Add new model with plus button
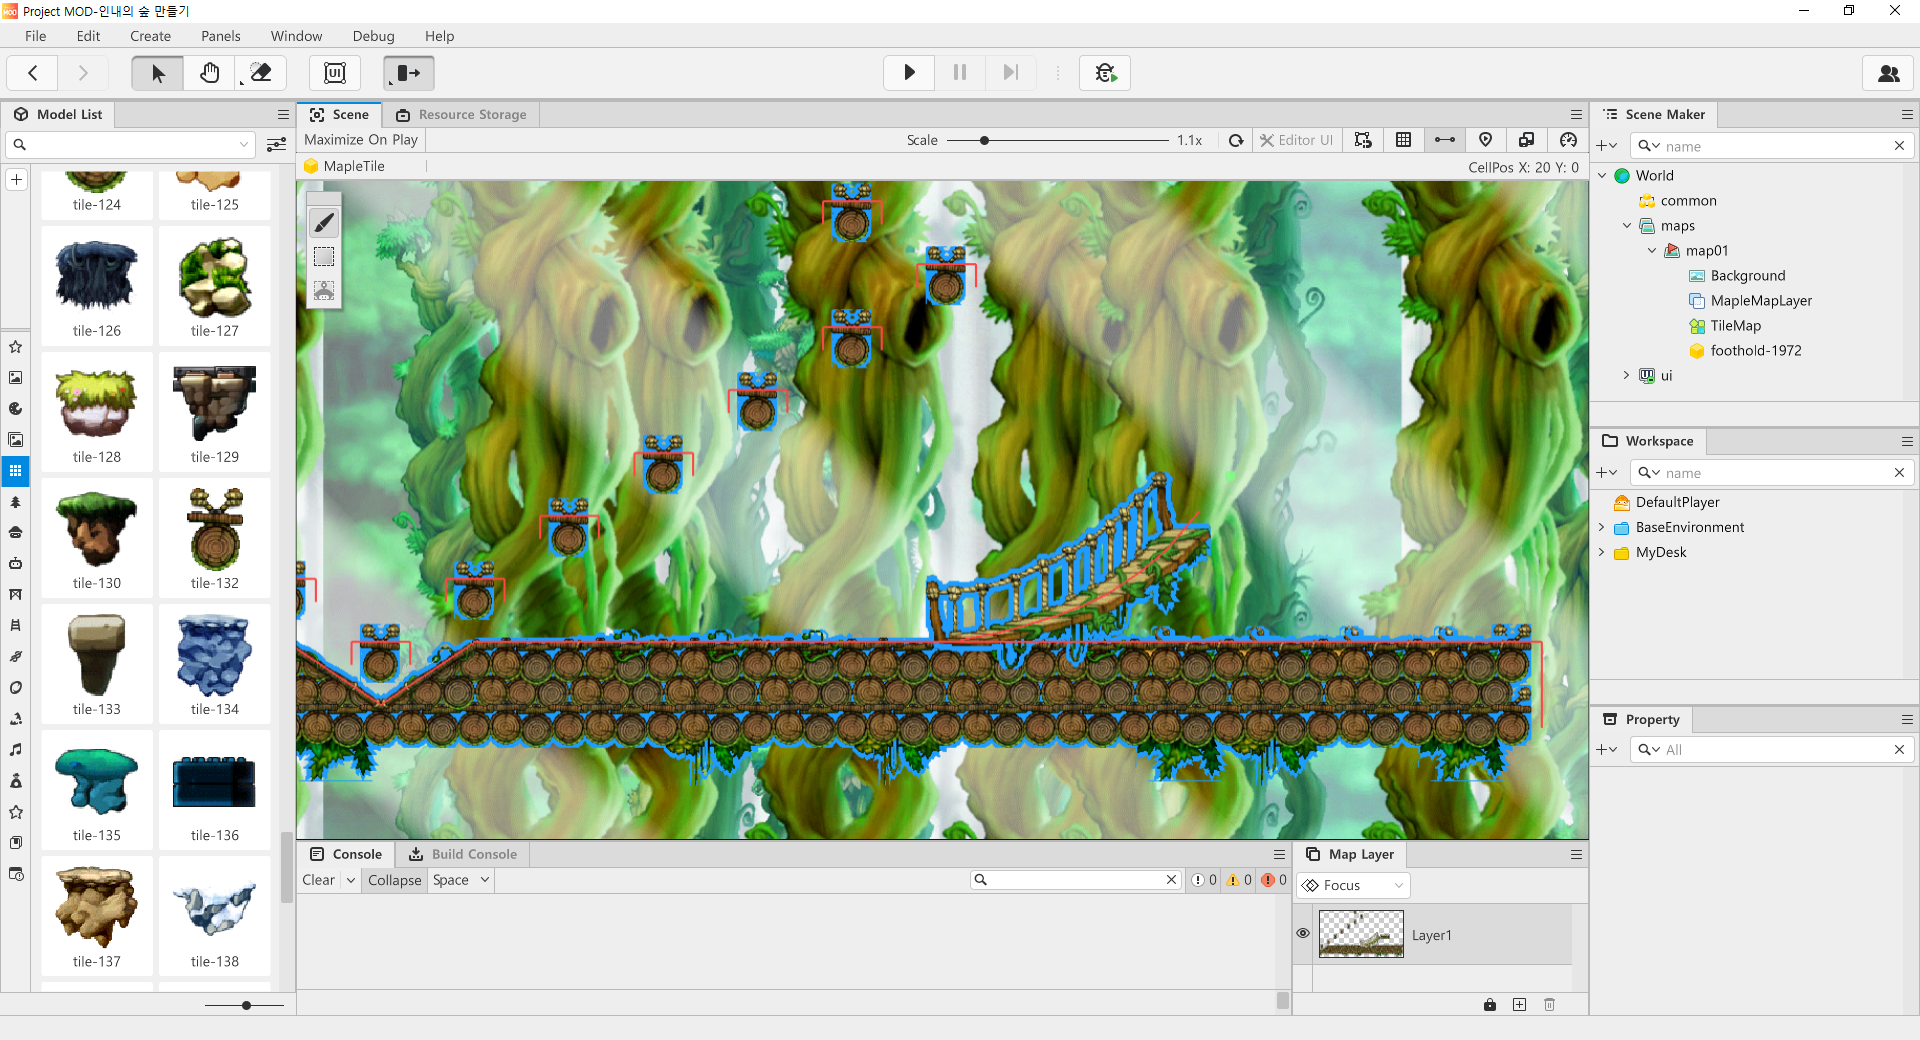Viewport: 1920px width, 1040px height. tap(16, 180)
